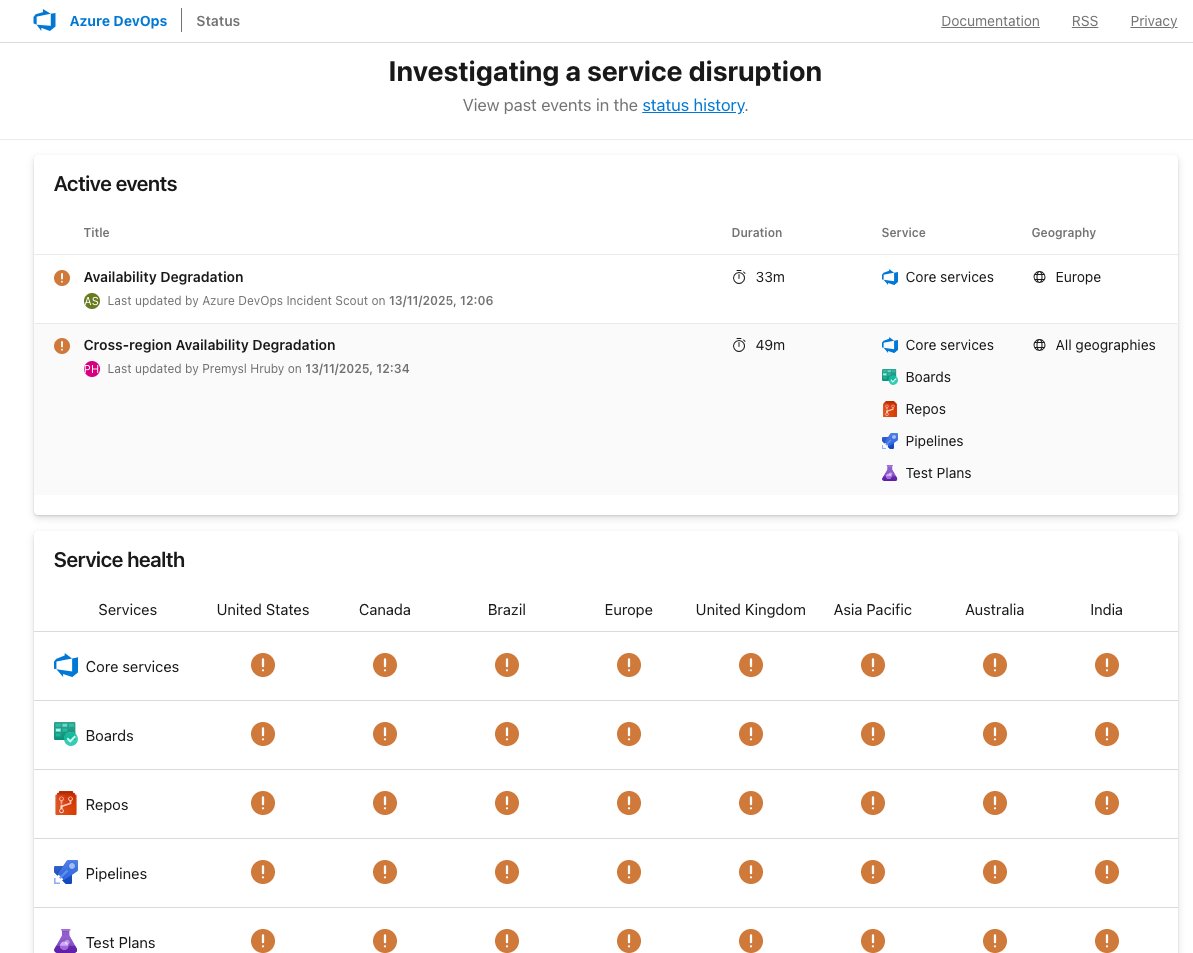1193x953 pixels.
Task: Click the stopwatch icon beside 33m duration
Action: (x=739, y=277)
